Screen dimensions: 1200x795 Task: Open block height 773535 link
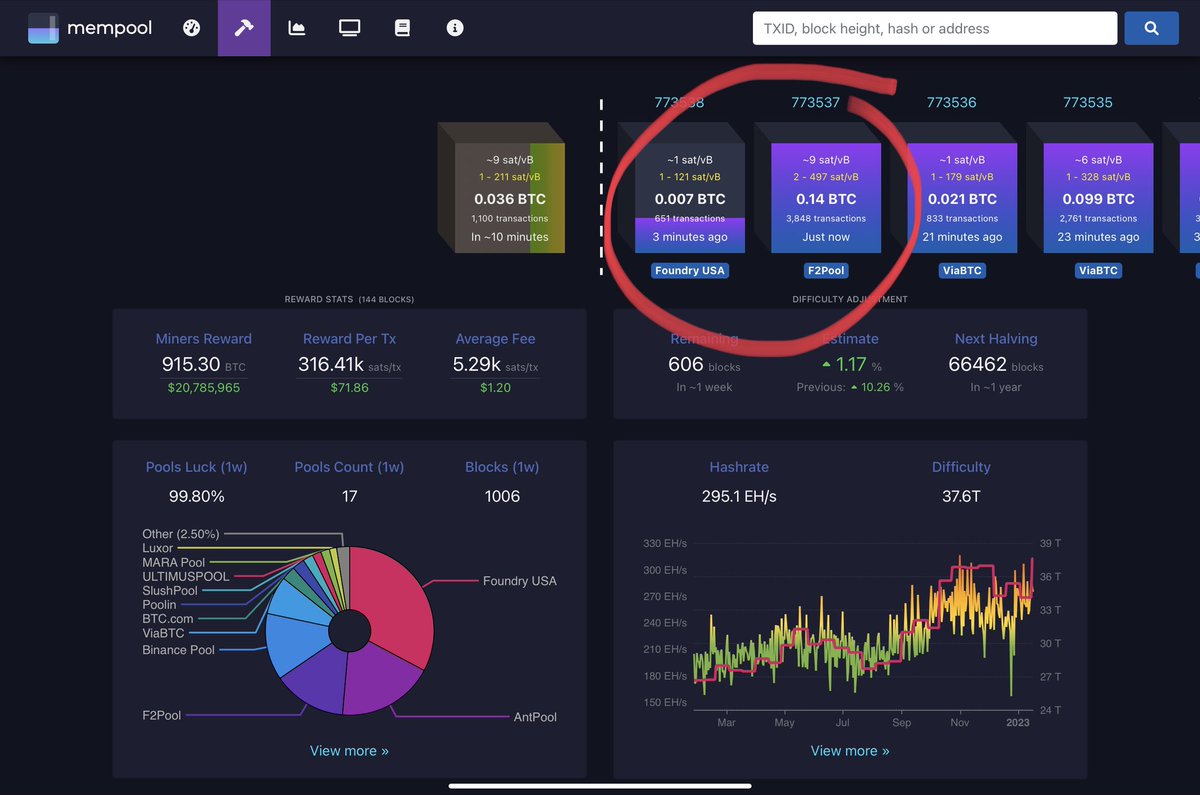(1088, 102)
